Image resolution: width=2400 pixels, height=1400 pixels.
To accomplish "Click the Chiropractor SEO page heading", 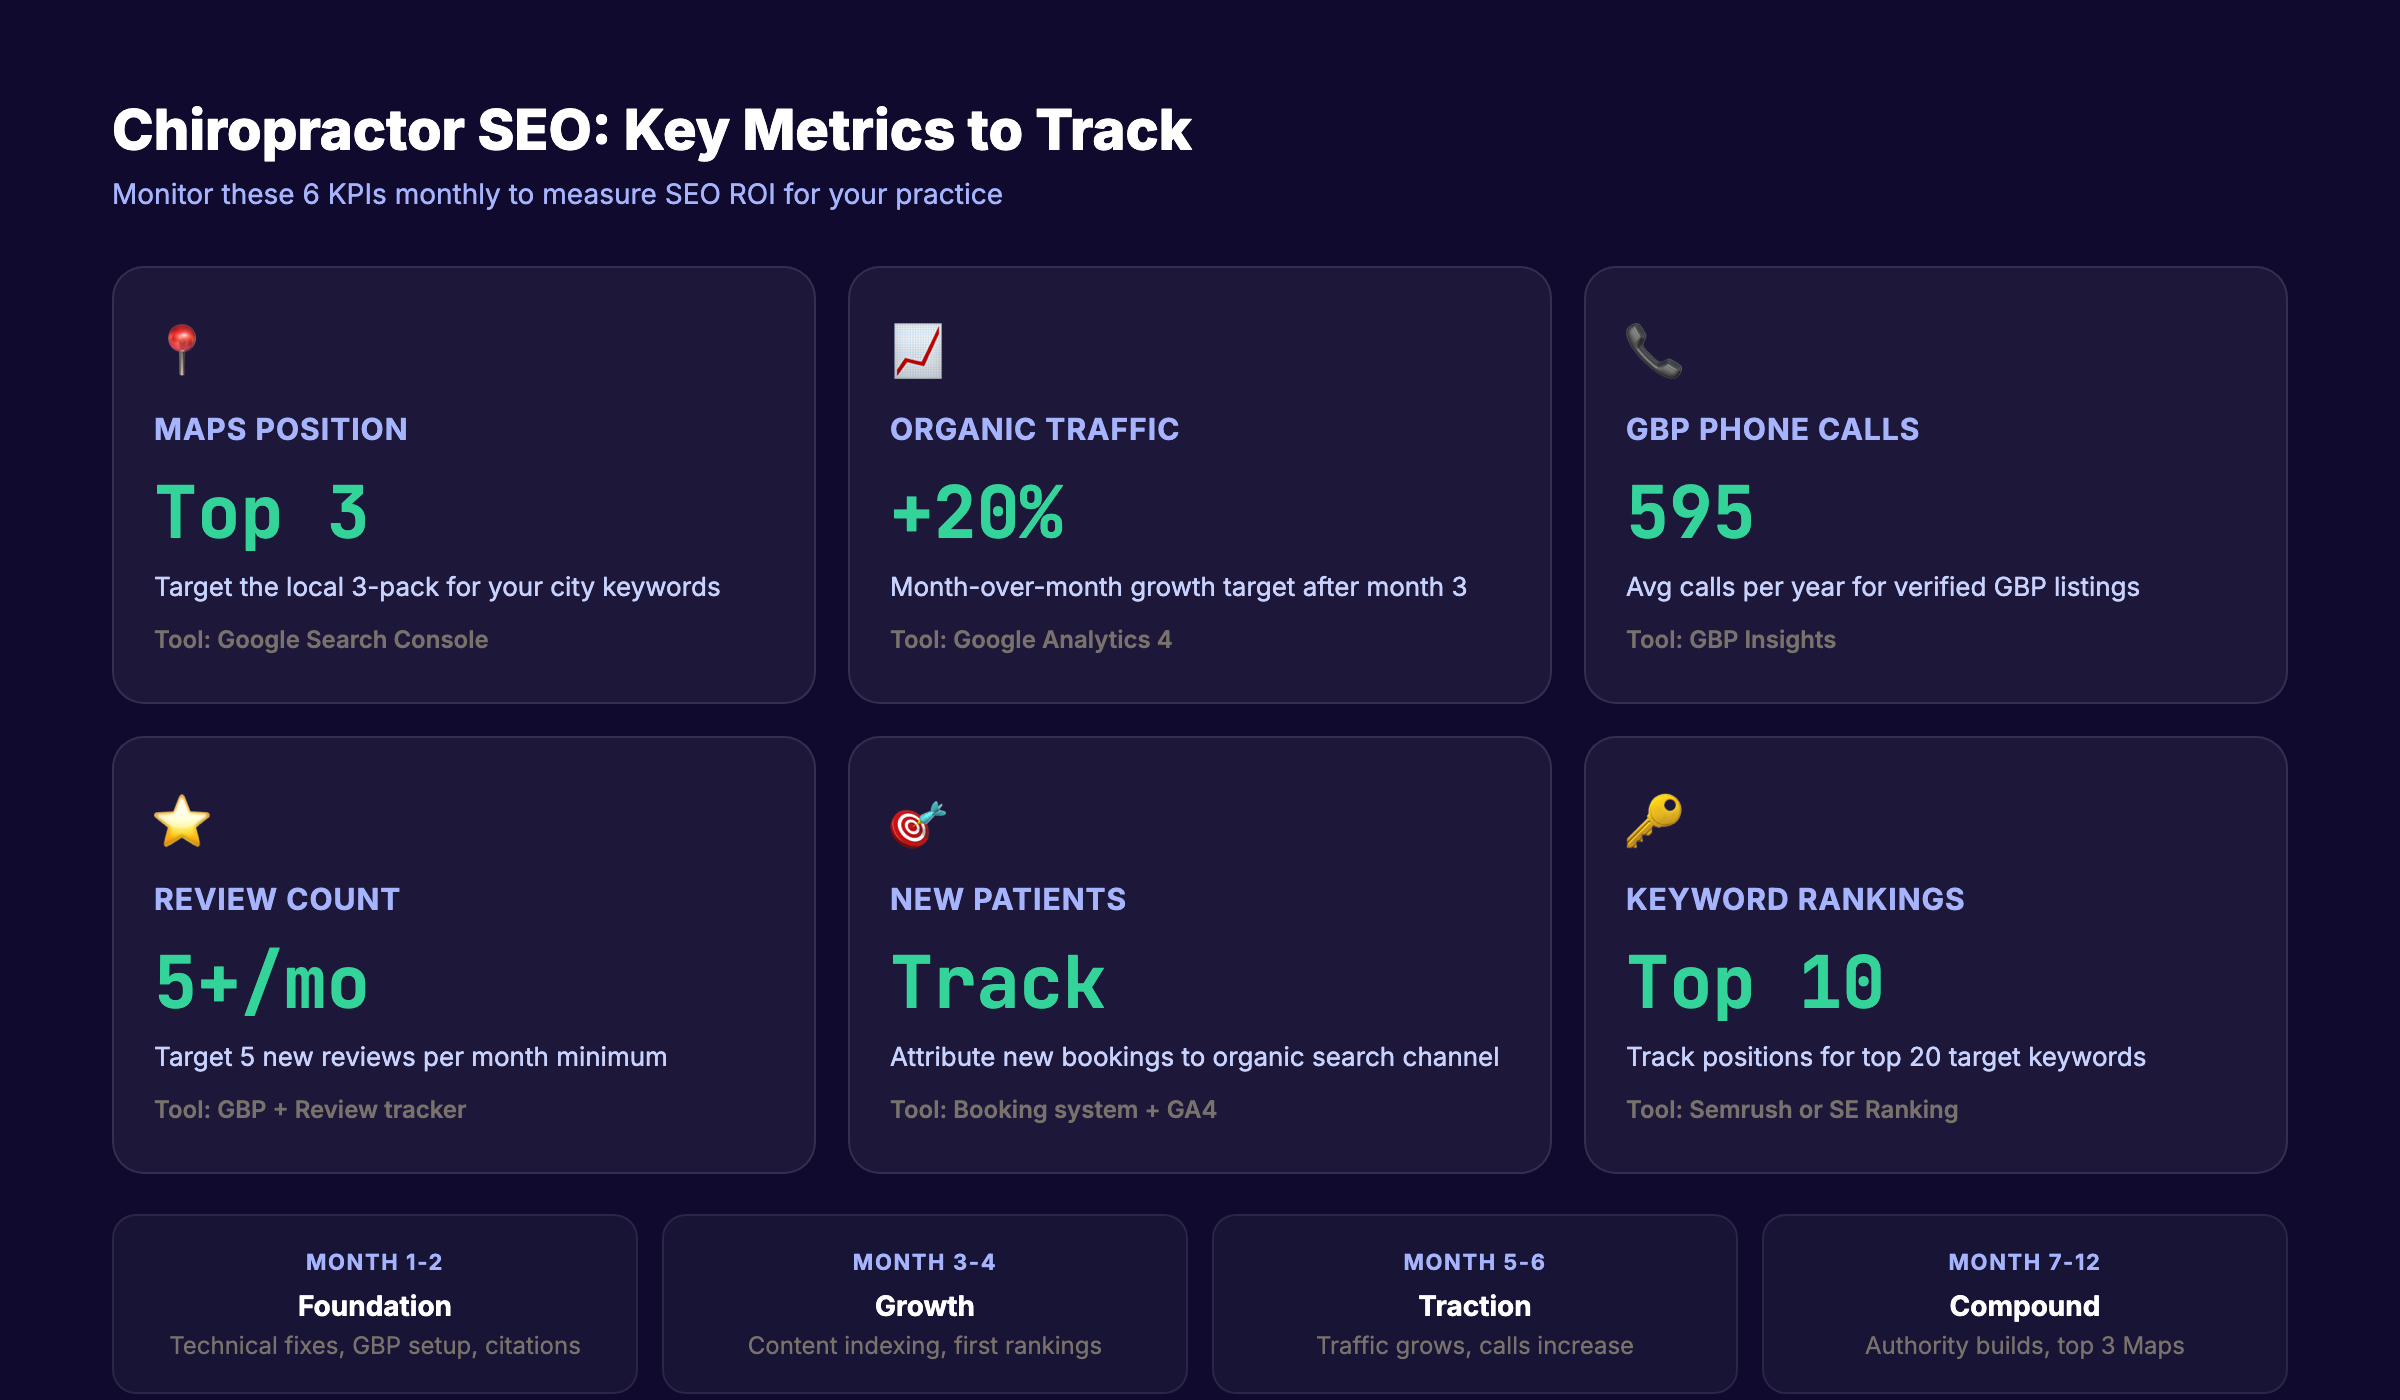I will 652,128.
